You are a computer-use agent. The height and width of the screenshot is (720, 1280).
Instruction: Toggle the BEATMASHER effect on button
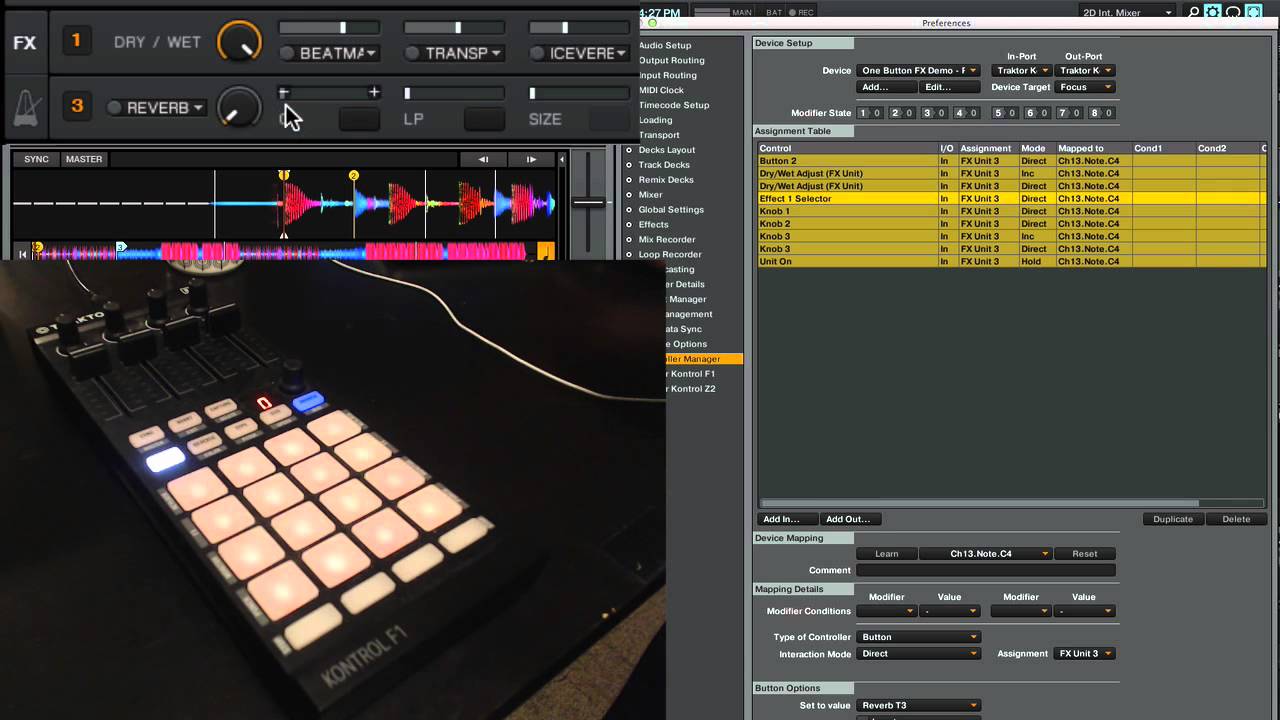click(x=287, y=53)
